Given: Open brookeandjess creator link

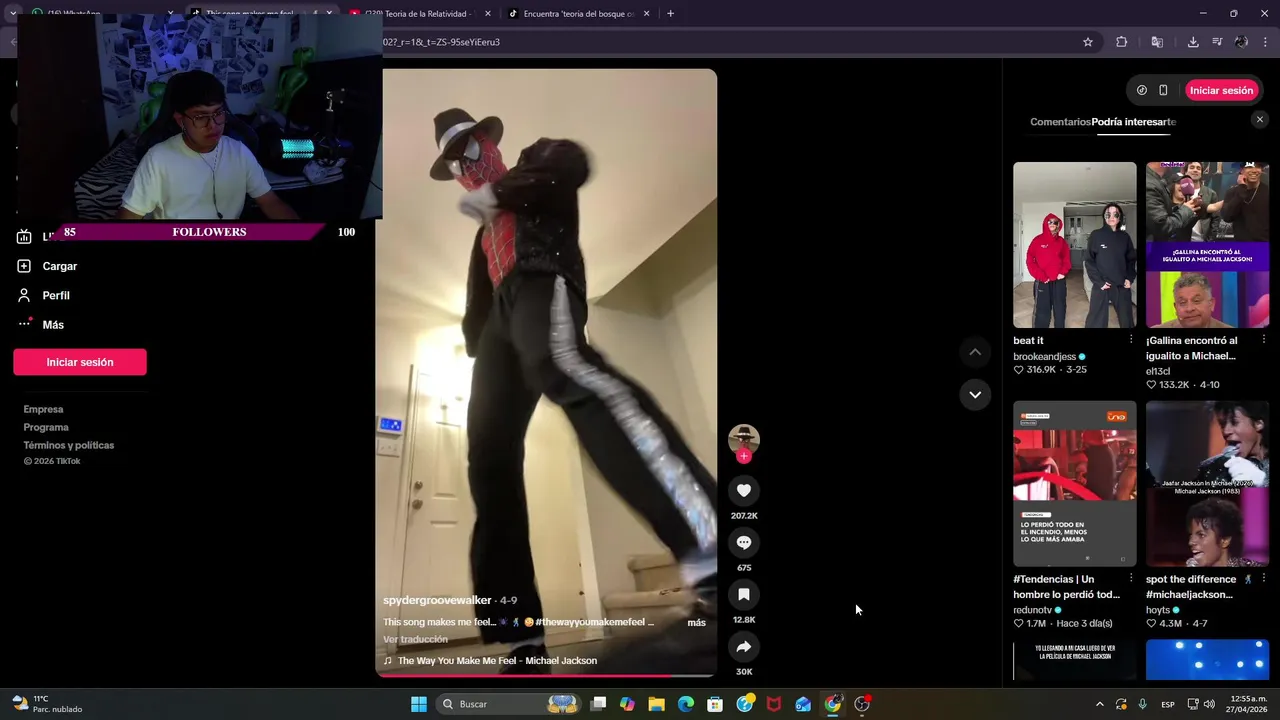Looking at the screenshot, I should pos(1044,356).
